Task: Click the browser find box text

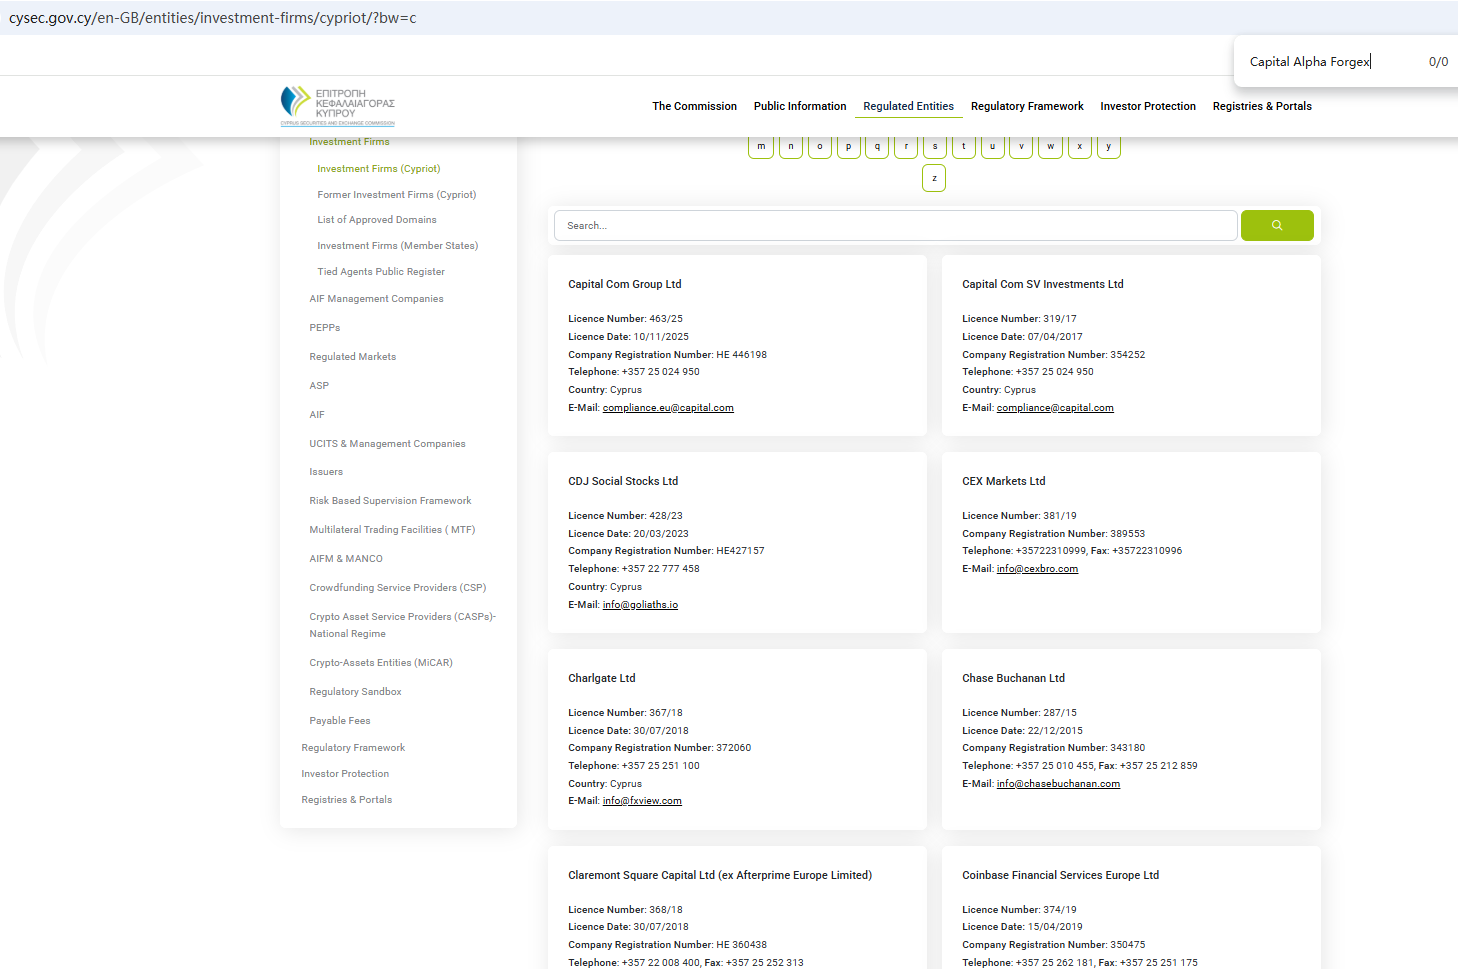Action: click(1309, 62)
